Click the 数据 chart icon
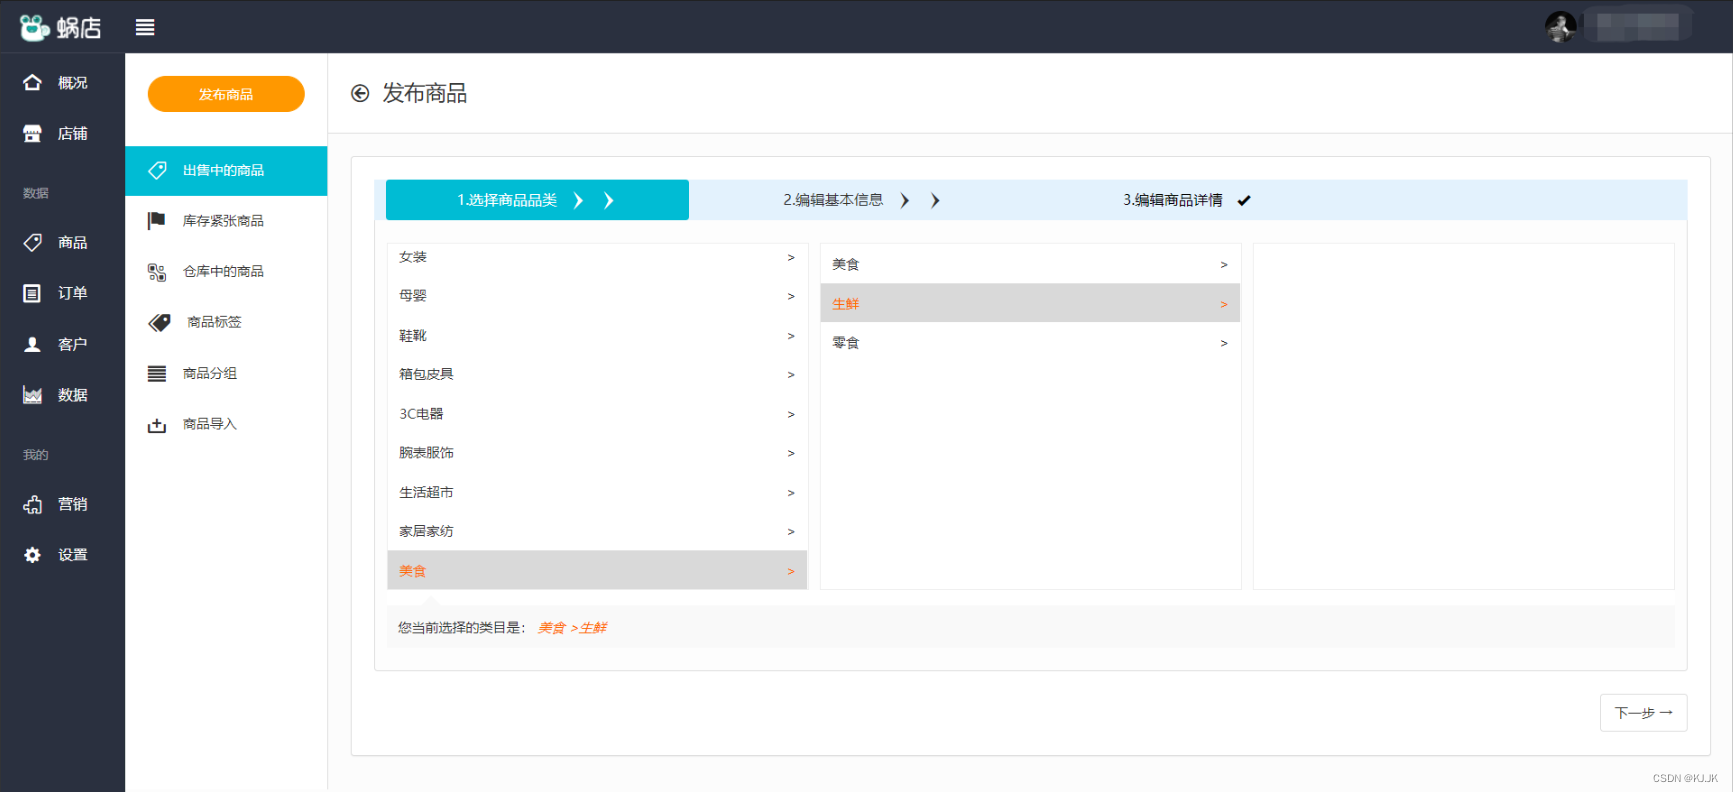1733x792 pixels. pos(33,395)
